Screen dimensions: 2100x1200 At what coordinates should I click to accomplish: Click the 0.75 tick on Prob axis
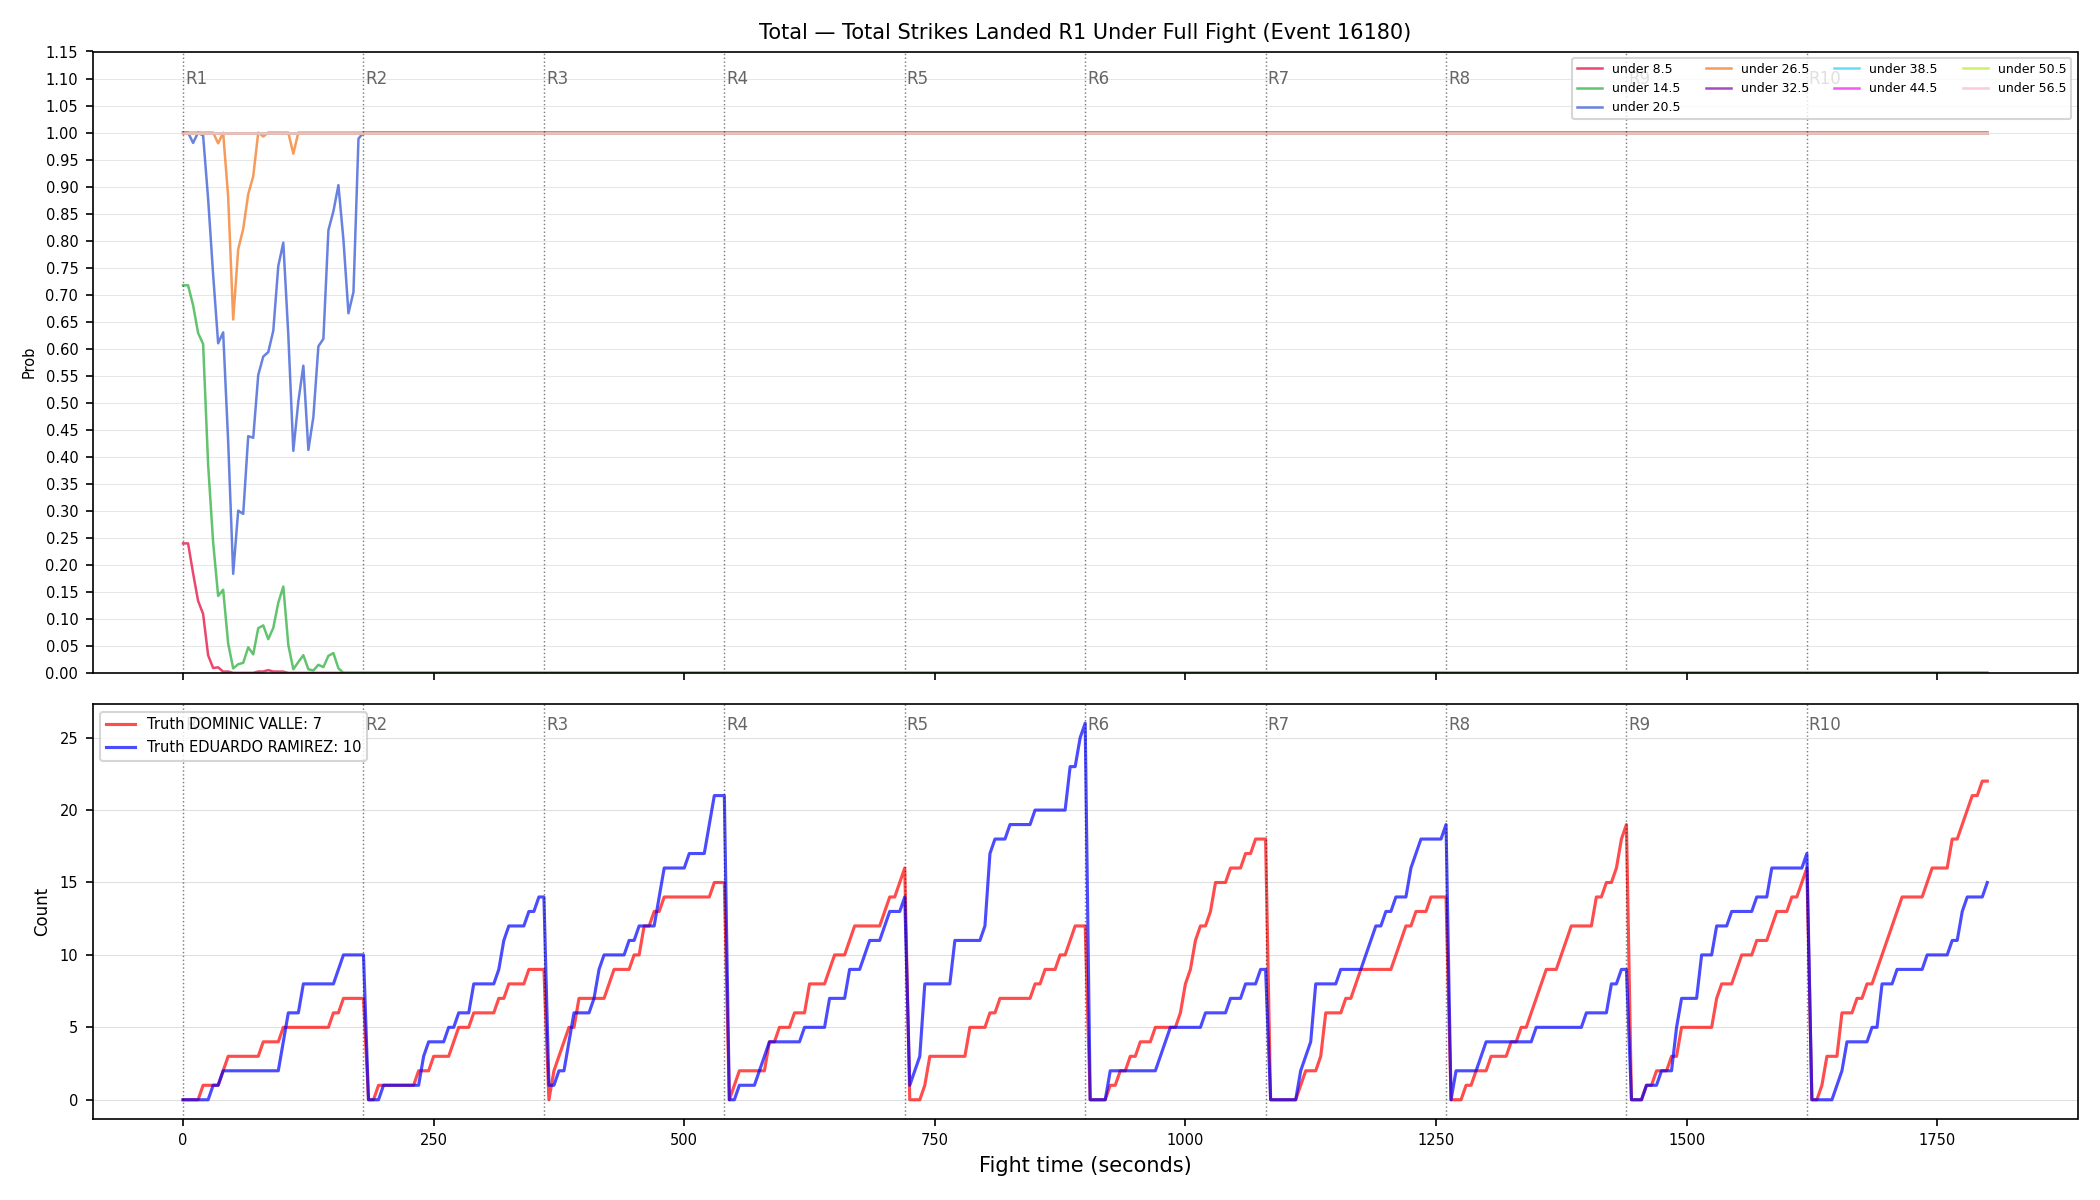62,268
